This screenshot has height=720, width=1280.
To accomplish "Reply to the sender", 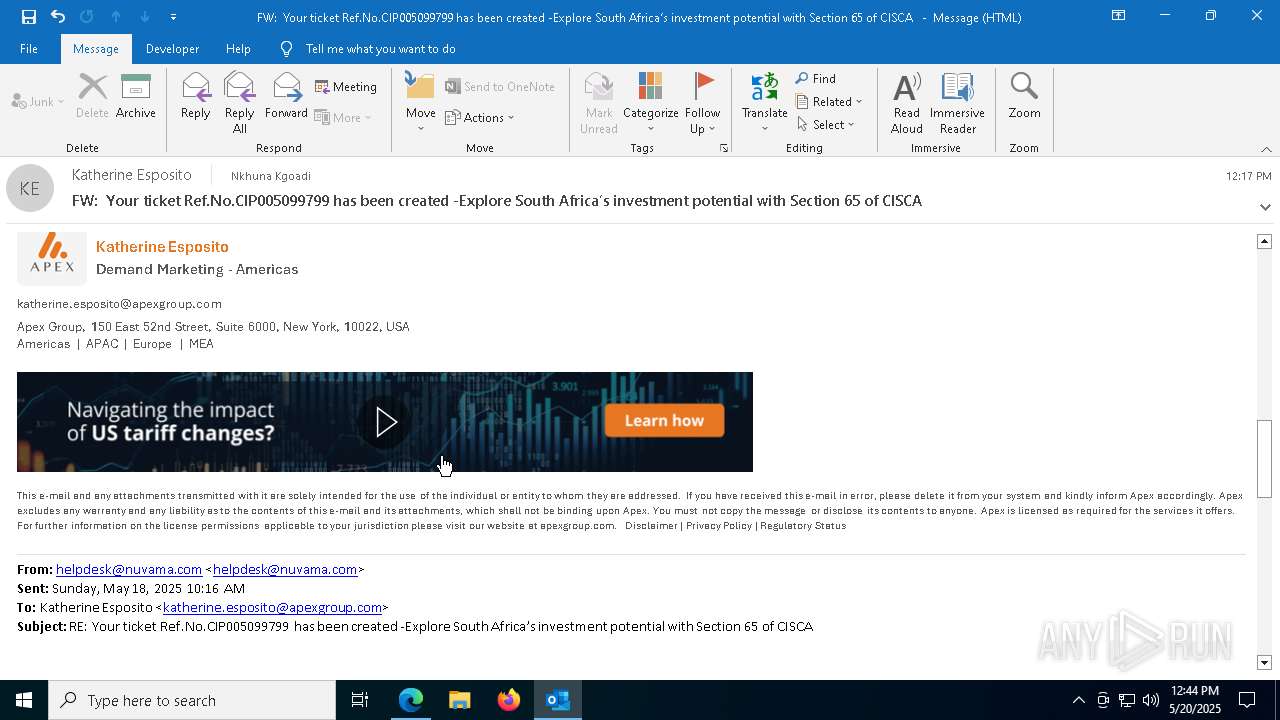I will point(196,96).
